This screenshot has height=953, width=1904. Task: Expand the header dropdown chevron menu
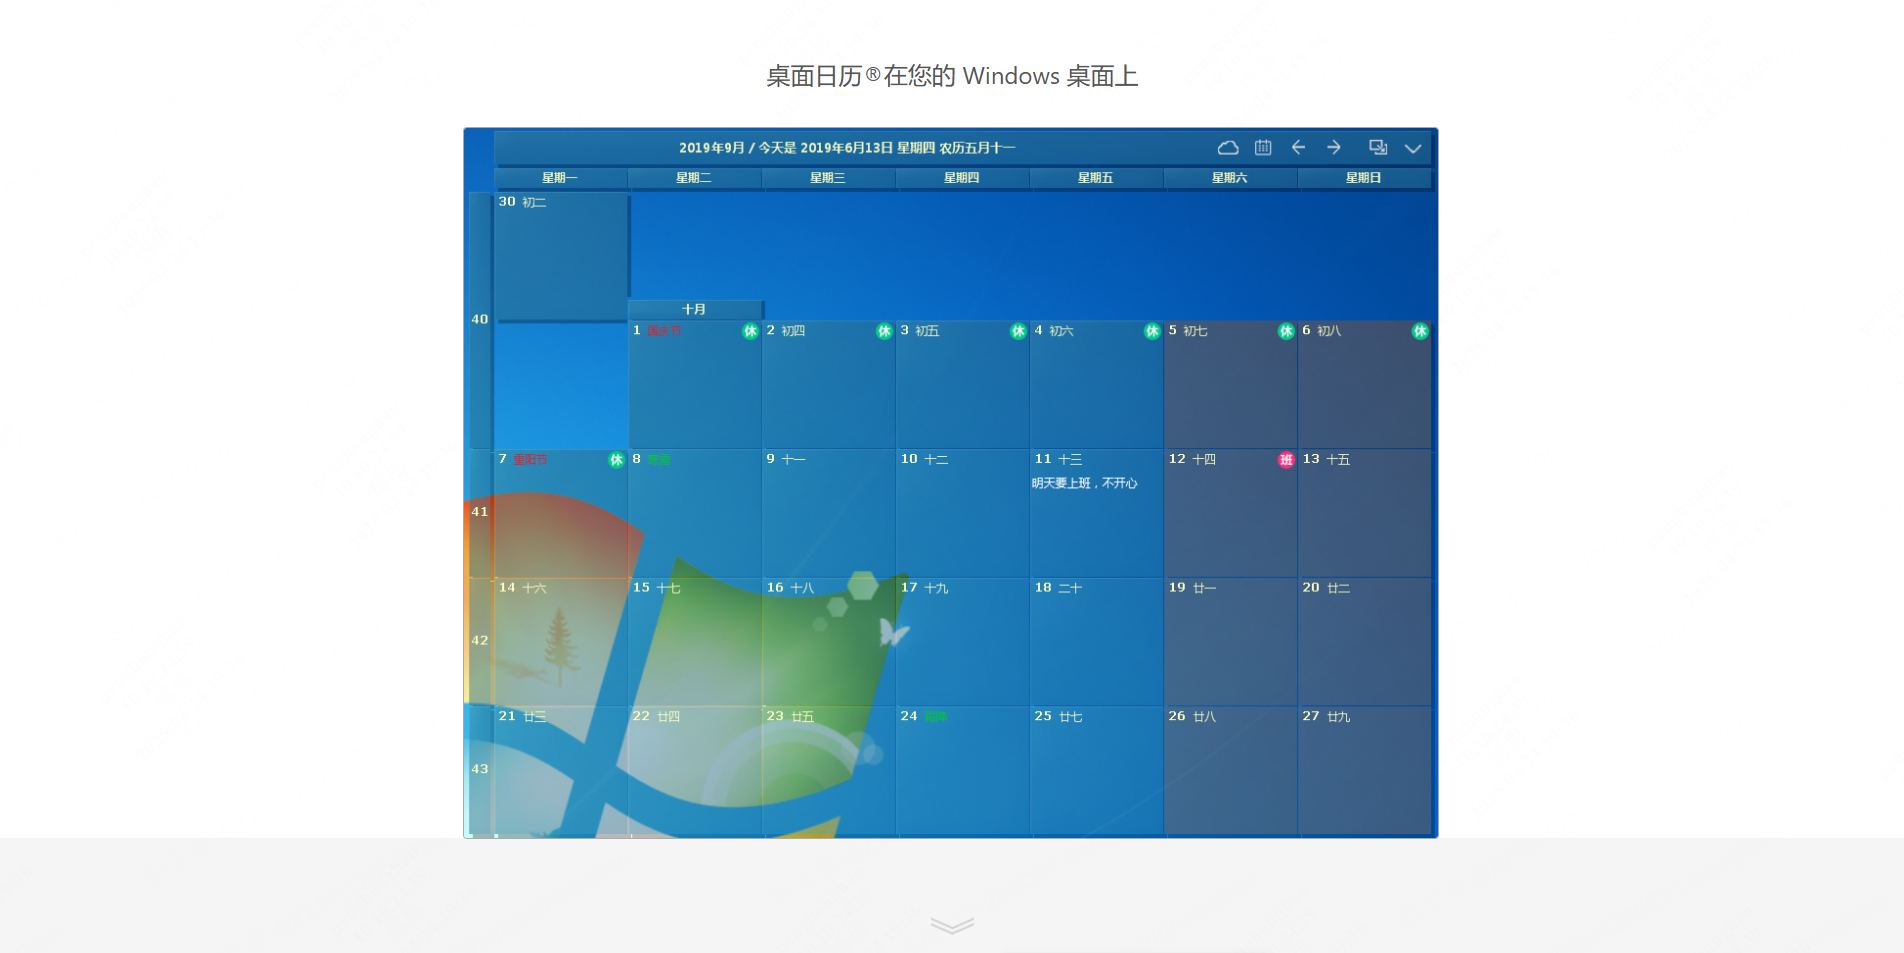[x=1413, y=149]
